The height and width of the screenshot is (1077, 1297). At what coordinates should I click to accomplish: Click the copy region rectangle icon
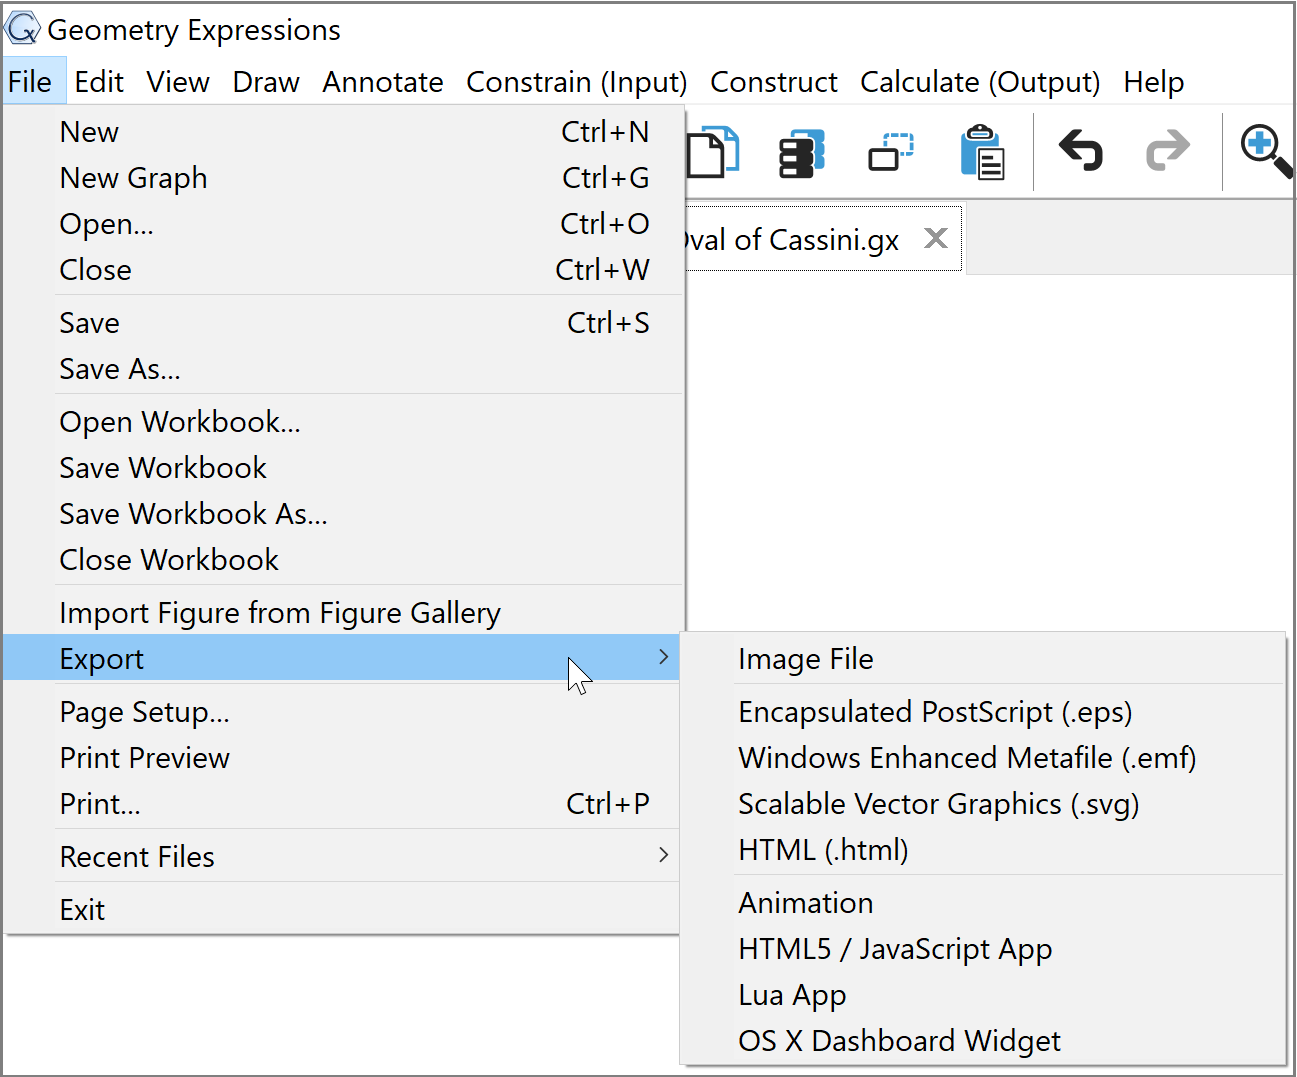890,153
